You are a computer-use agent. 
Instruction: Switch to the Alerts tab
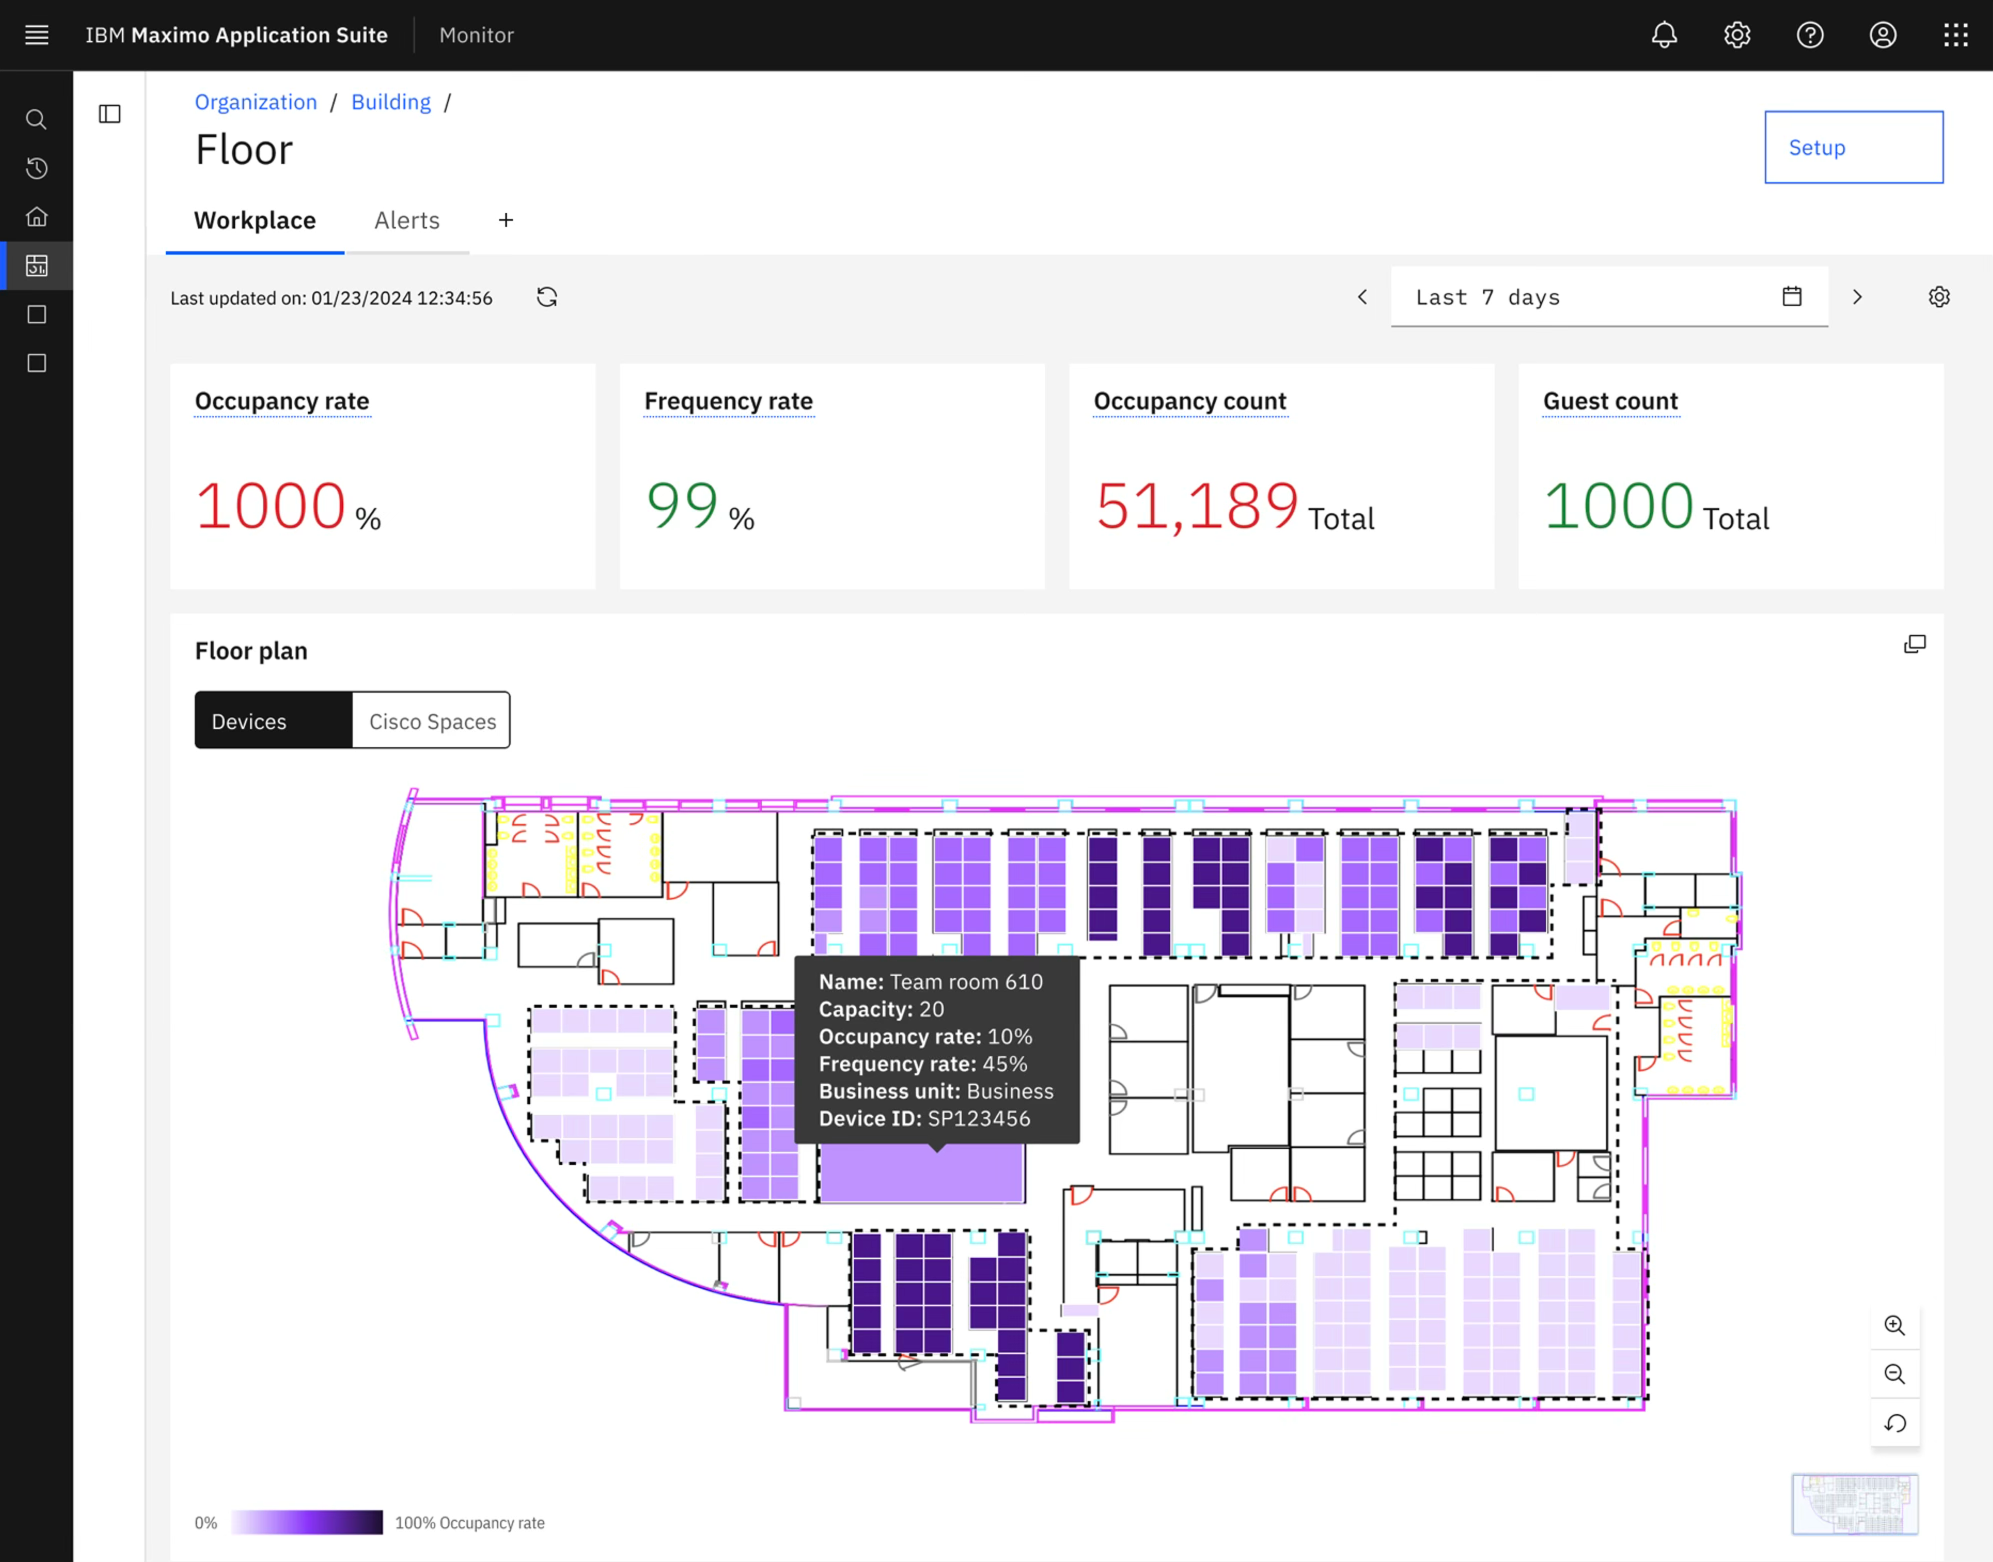[x=406, y=220]
